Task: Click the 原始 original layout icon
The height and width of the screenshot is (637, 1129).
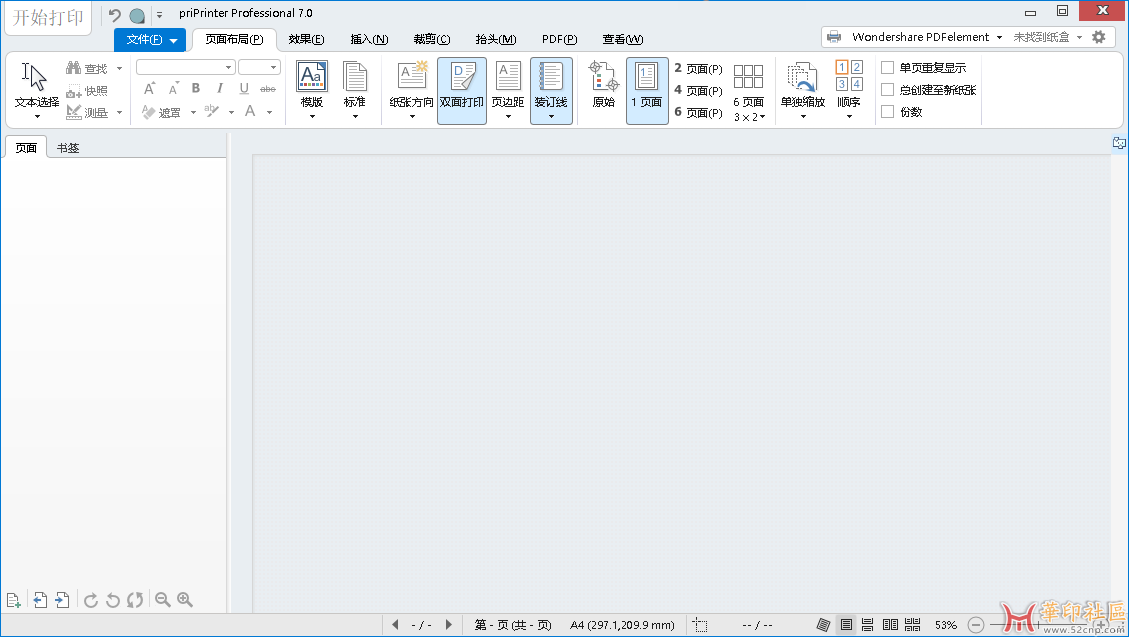Action: click(x=603, y=85)
